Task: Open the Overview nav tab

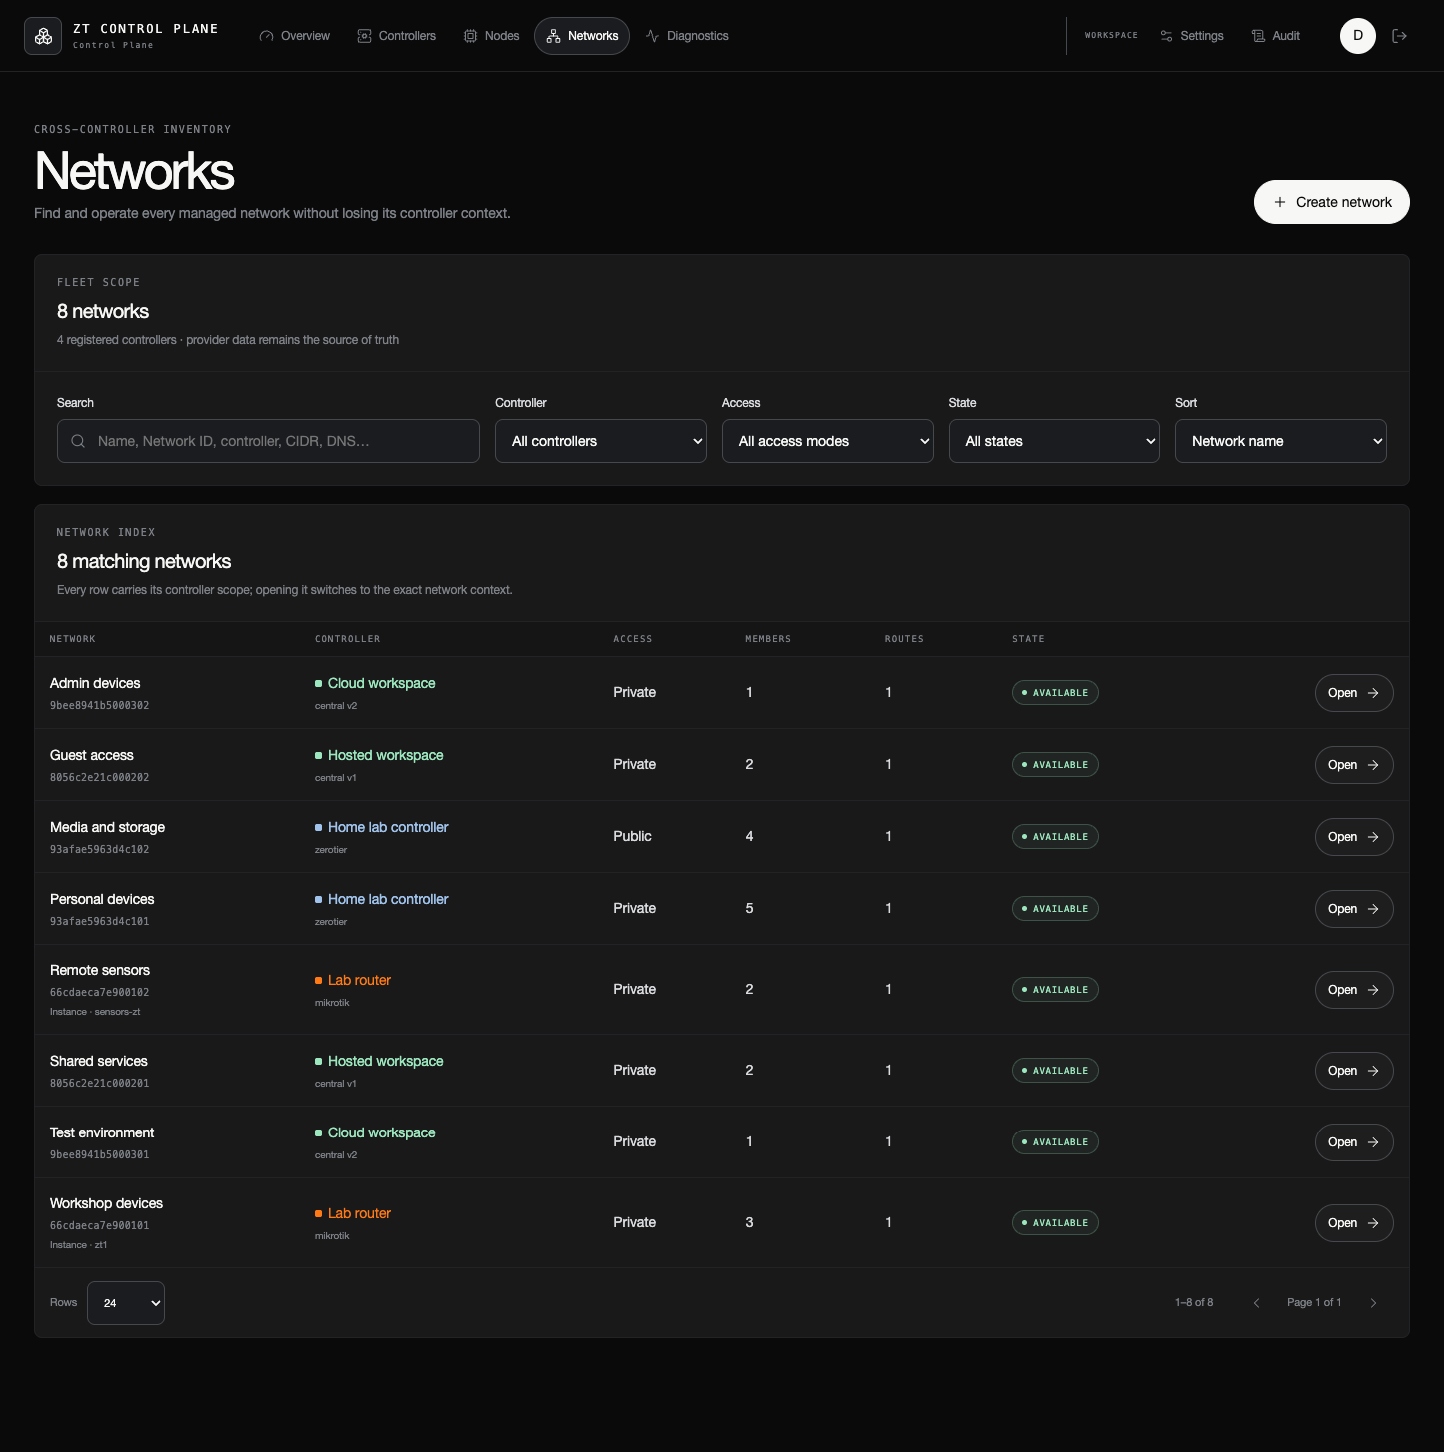Action: pos(294,36)
